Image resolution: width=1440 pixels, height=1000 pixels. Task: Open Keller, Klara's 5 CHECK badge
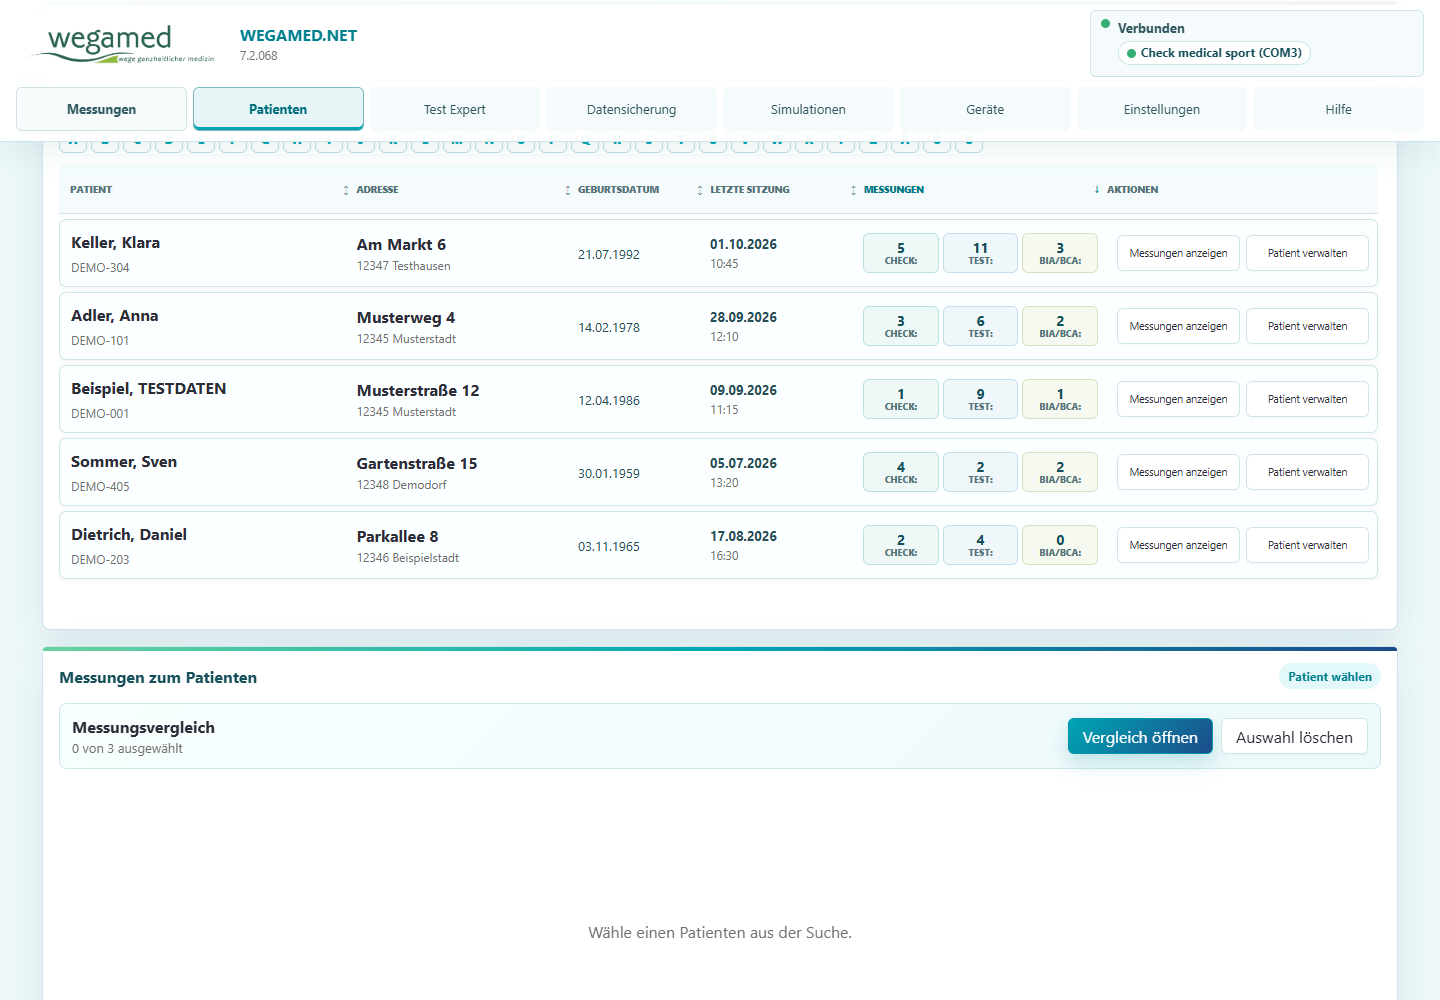point(901,253)
